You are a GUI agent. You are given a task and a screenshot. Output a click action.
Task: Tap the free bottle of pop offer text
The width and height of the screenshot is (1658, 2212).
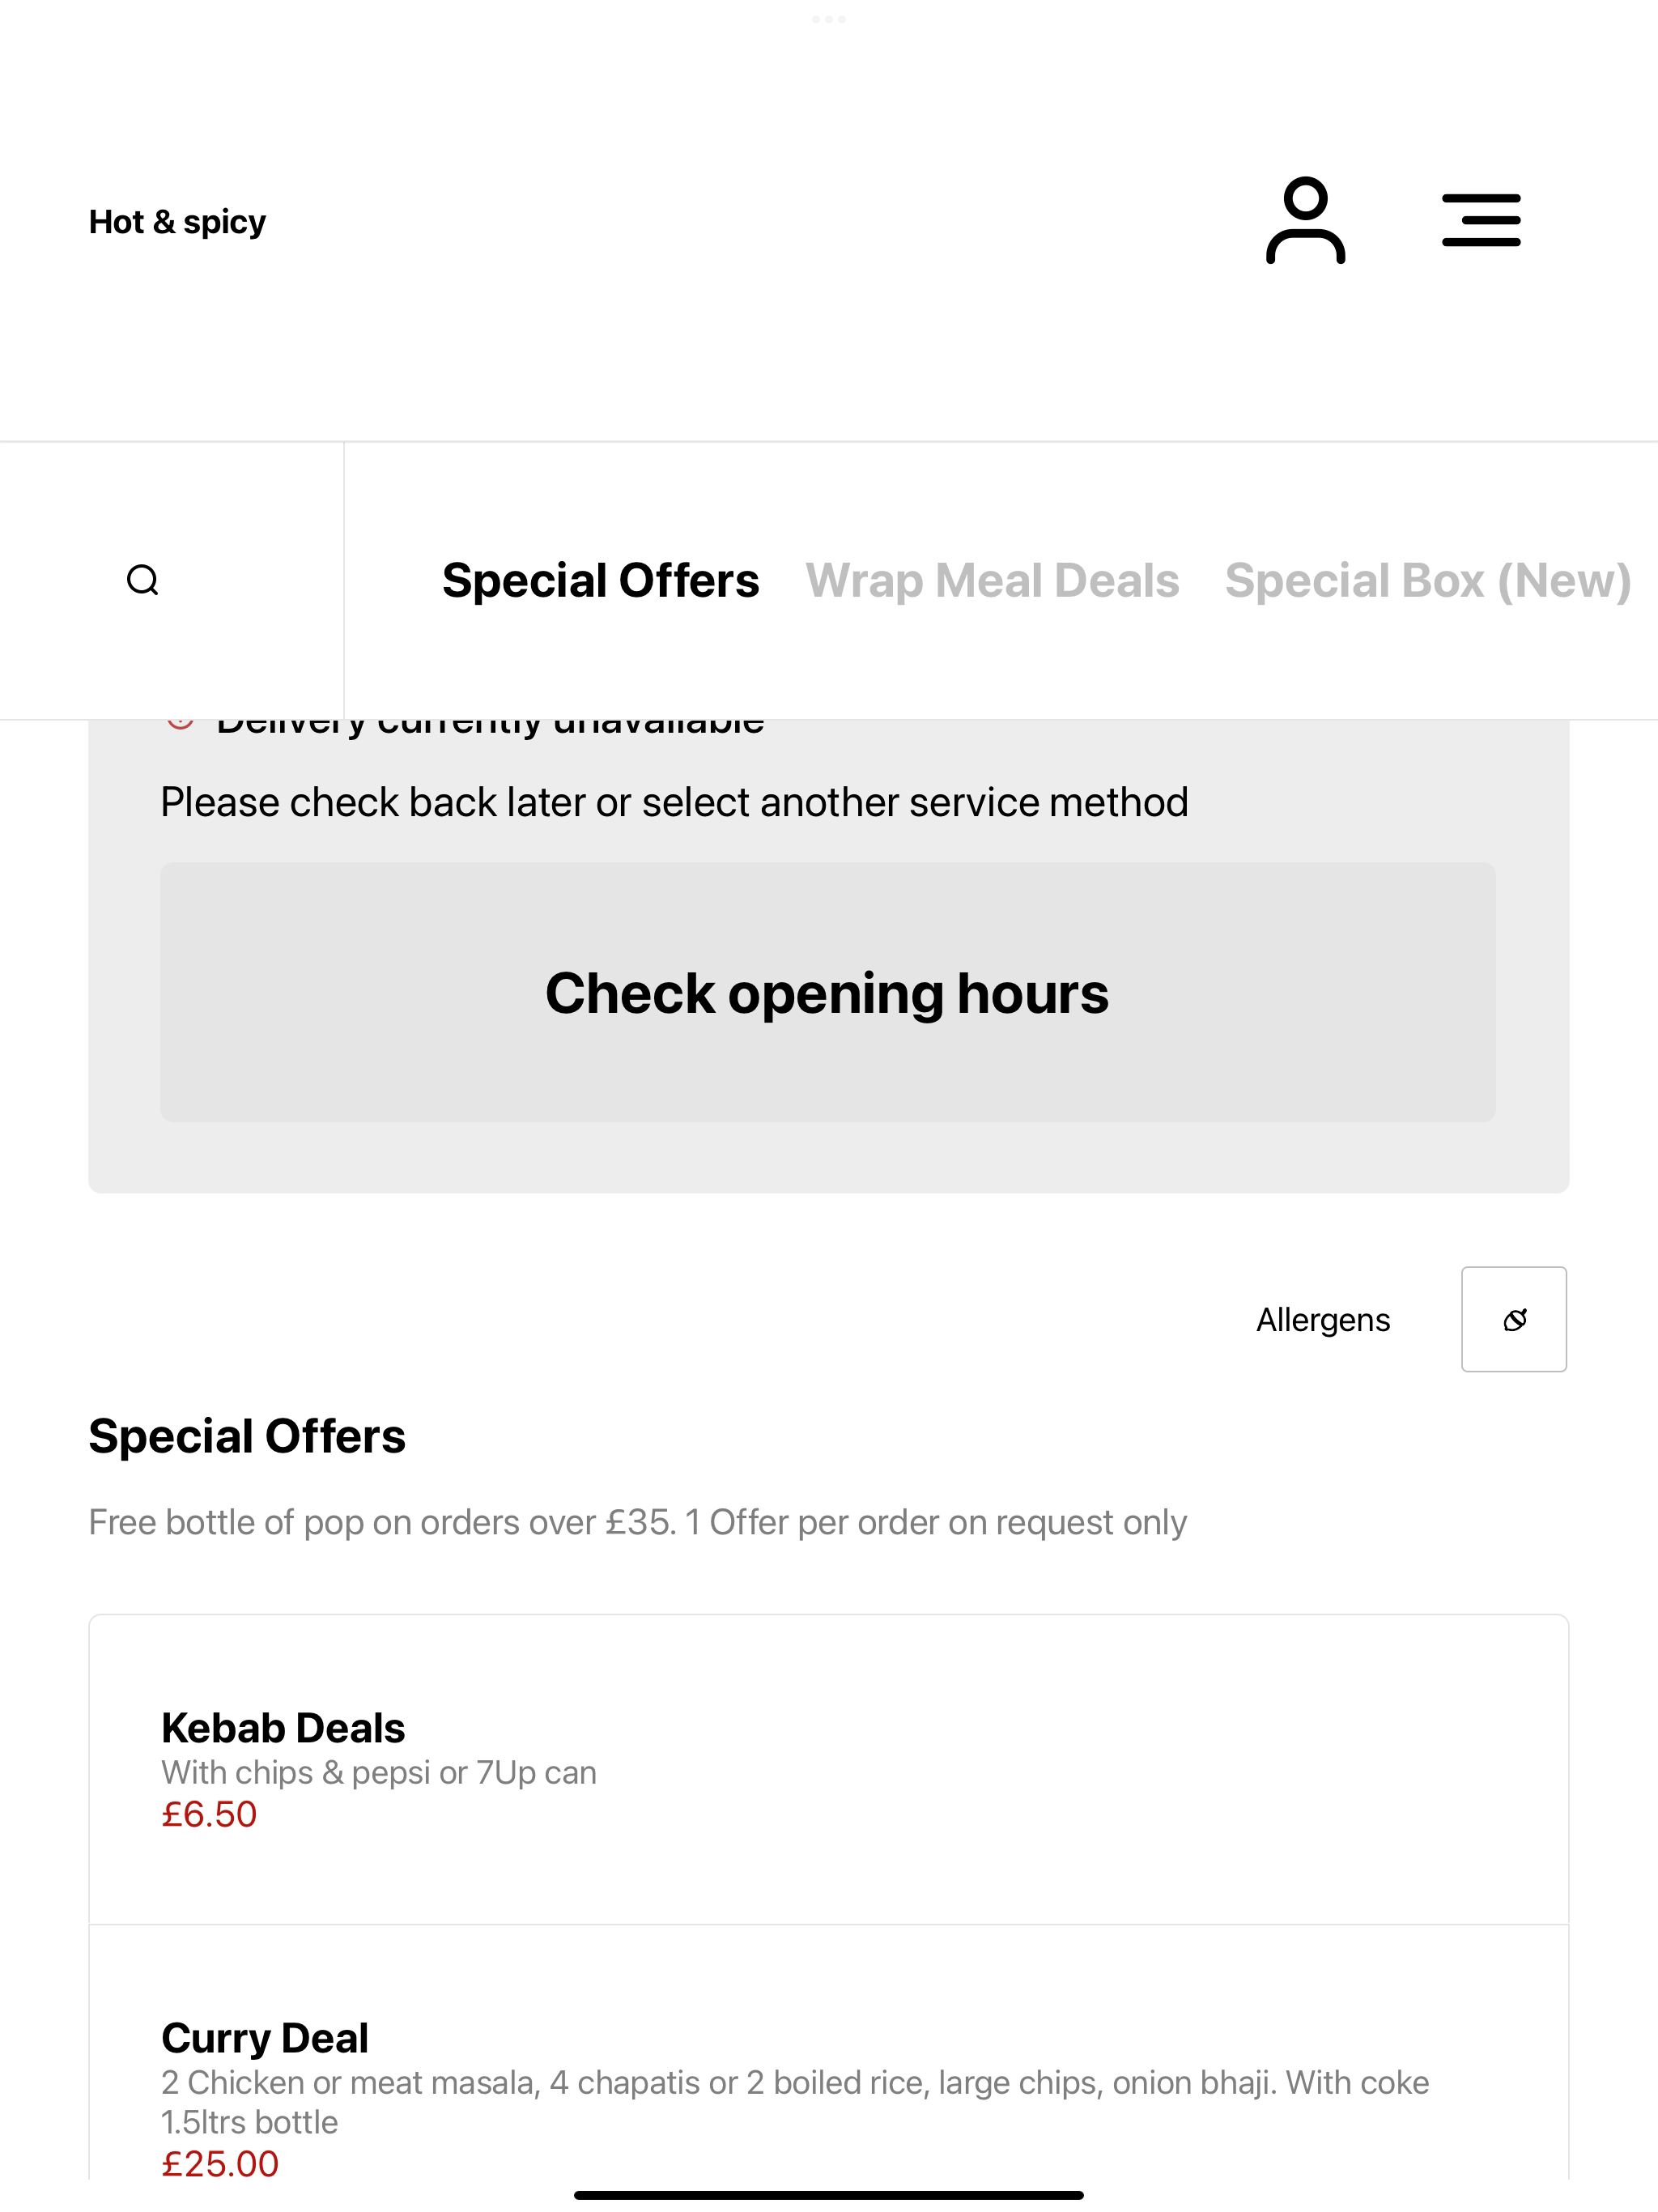[x=637, y=1522]
